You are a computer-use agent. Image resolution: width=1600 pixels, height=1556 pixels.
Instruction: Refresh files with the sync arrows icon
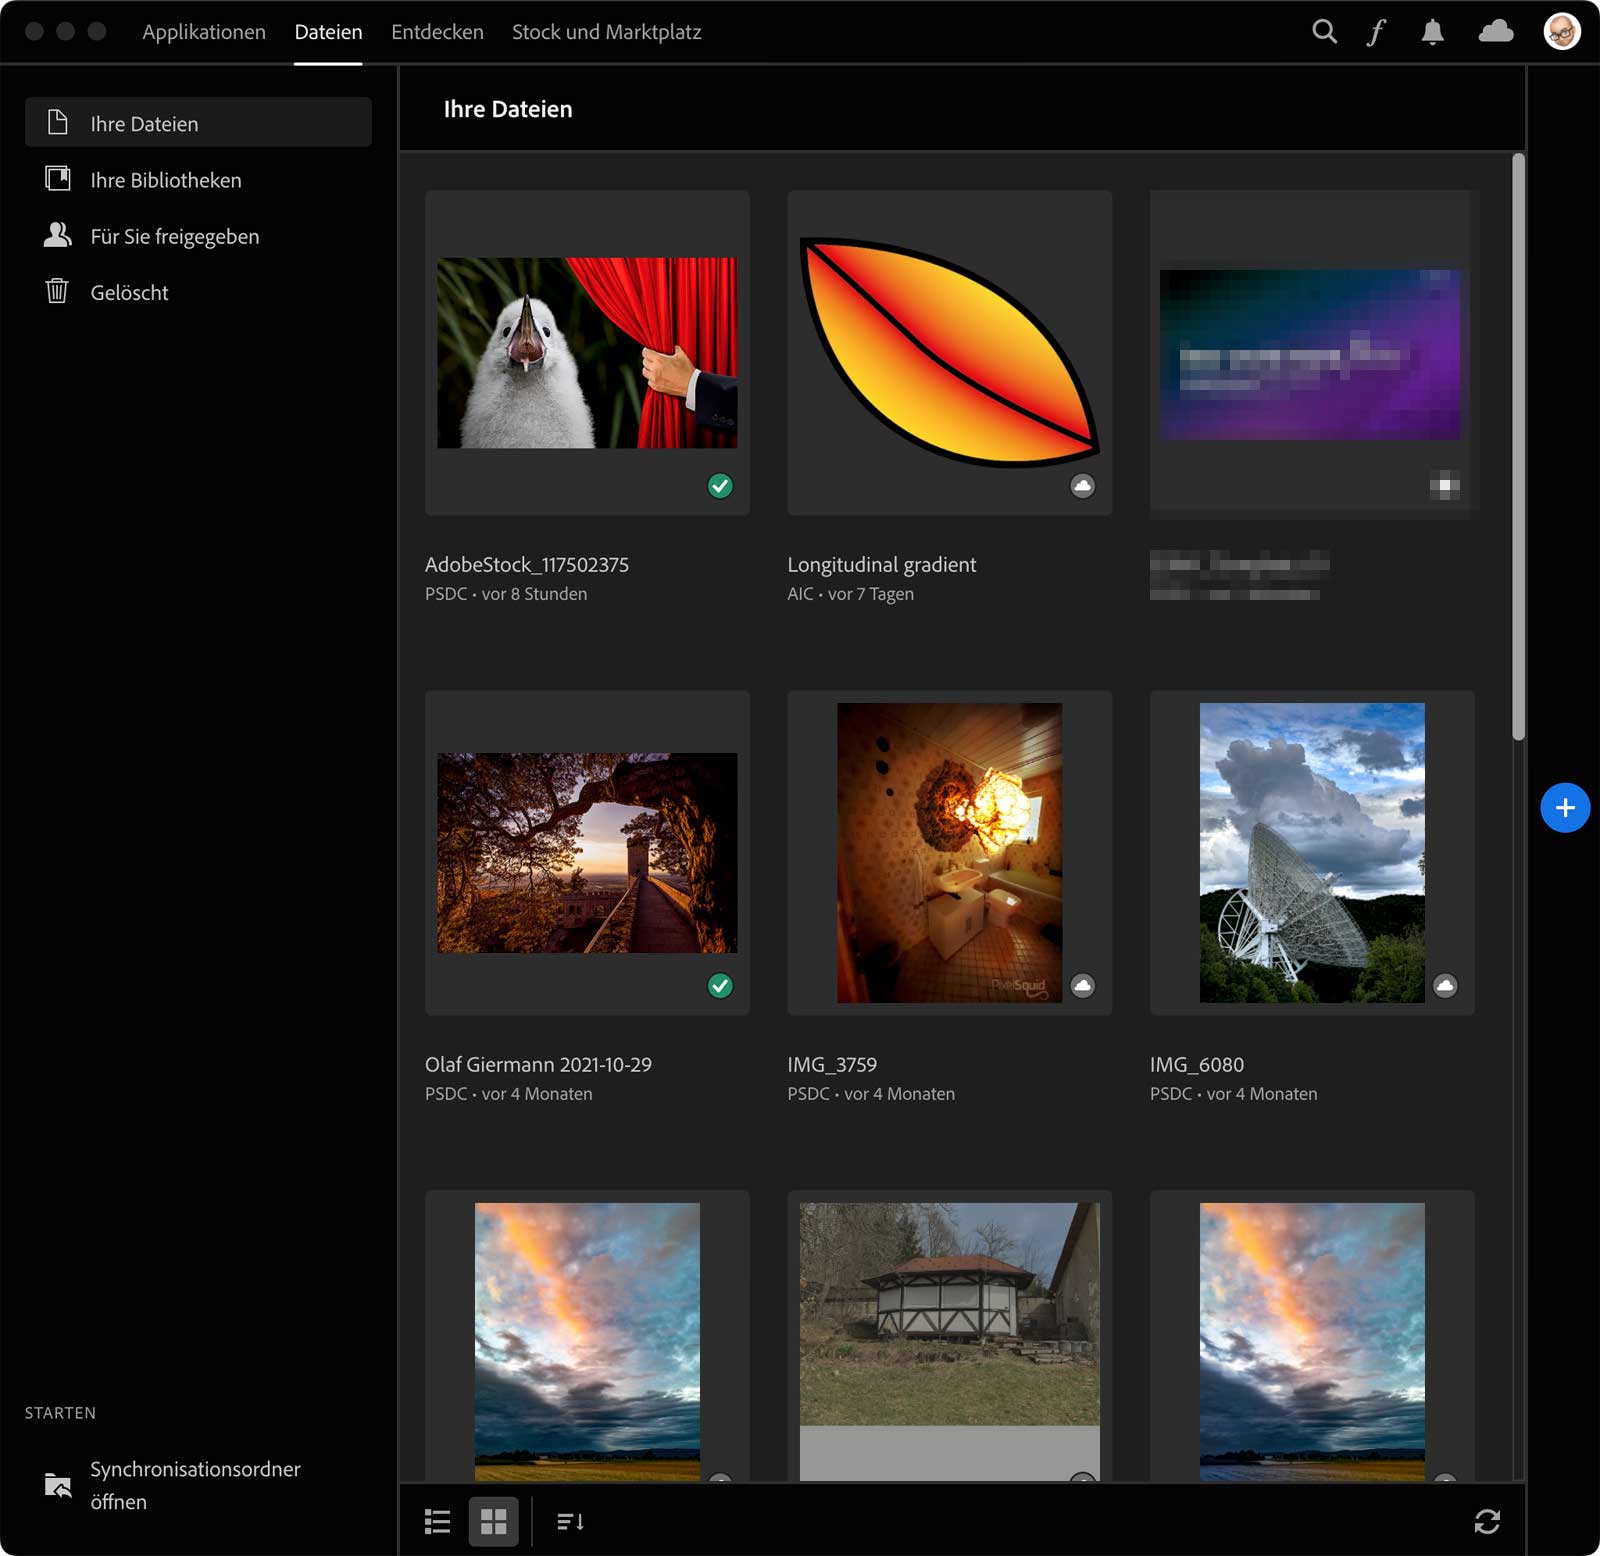pos(1487,1521)
